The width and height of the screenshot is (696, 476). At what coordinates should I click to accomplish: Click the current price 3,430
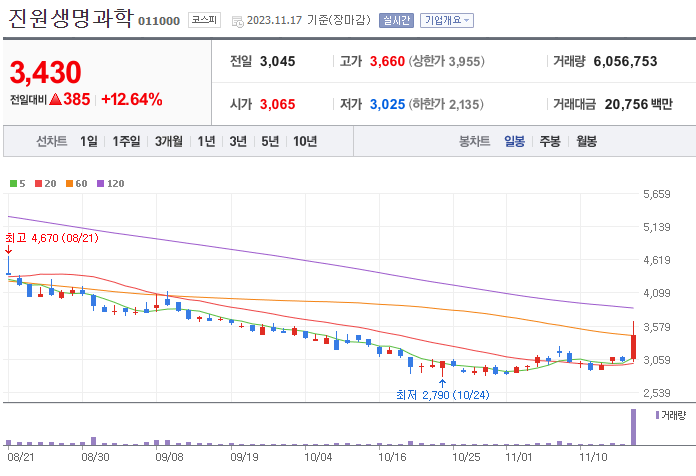pos(46,72)
